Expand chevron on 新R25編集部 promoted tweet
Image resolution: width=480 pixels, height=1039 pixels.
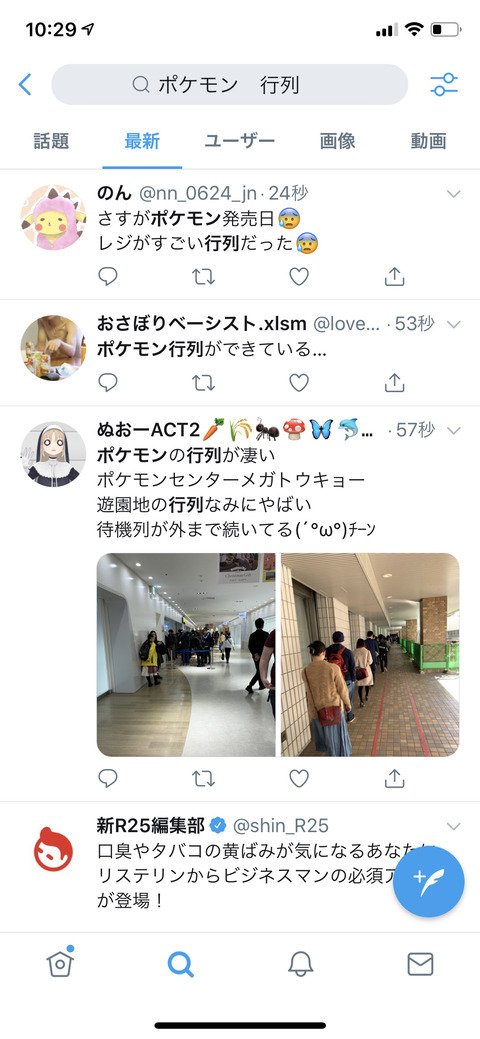pyautogui.click(x=453, y=826)
